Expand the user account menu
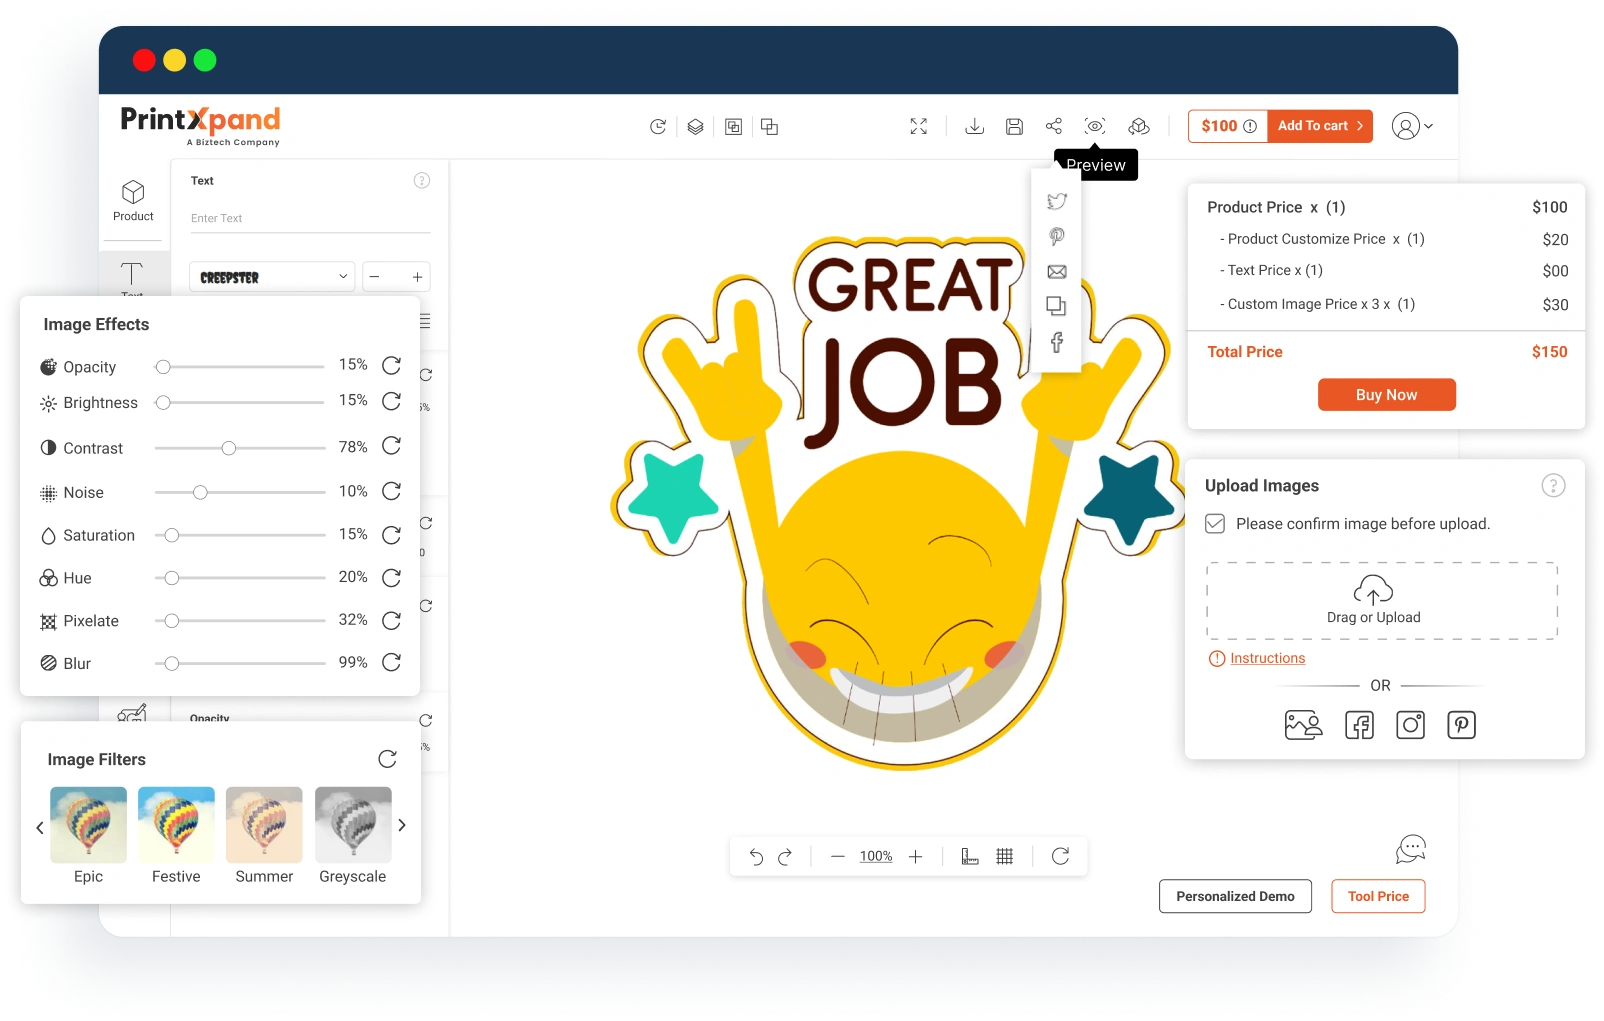Viewport: 1604px width, 1021px height. pos(1412,126)
